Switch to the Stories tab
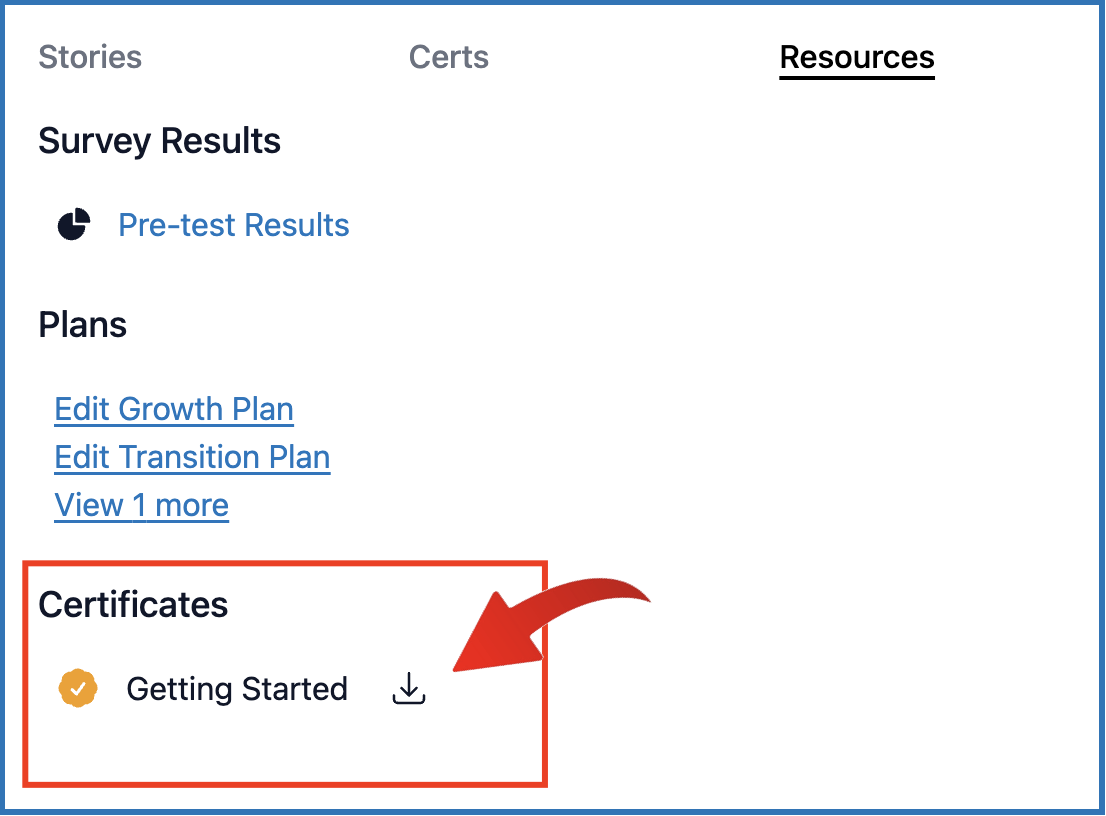 (90, 57)
